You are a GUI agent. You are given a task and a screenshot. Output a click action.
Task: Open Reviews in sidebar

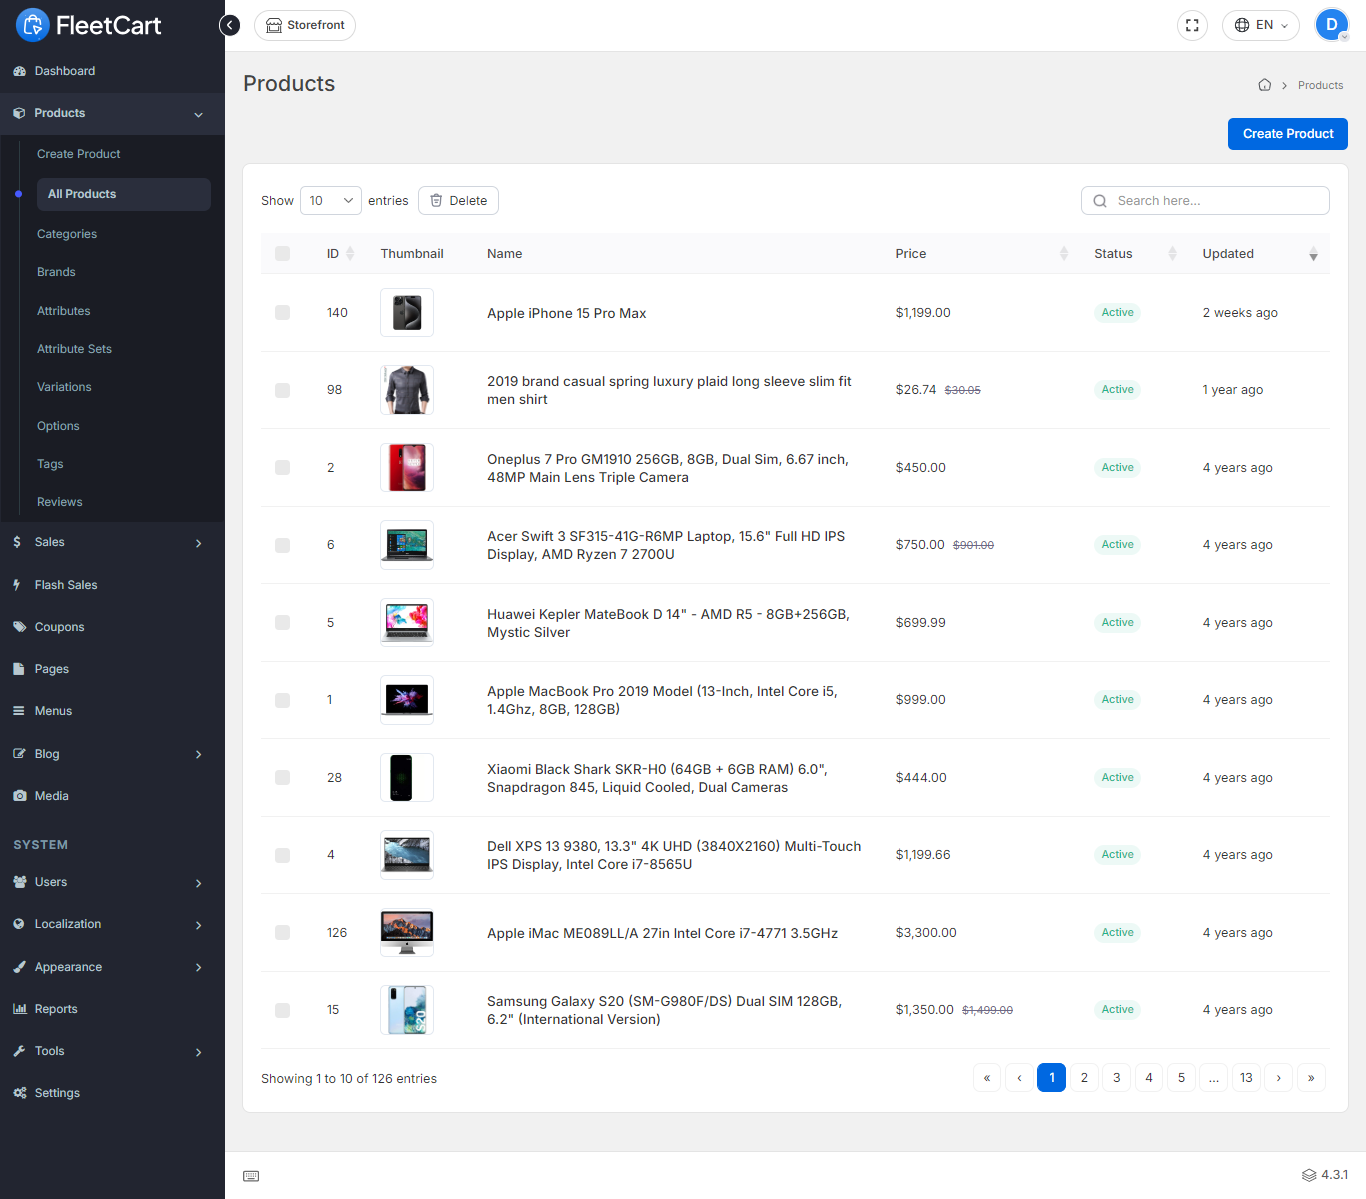60,502
